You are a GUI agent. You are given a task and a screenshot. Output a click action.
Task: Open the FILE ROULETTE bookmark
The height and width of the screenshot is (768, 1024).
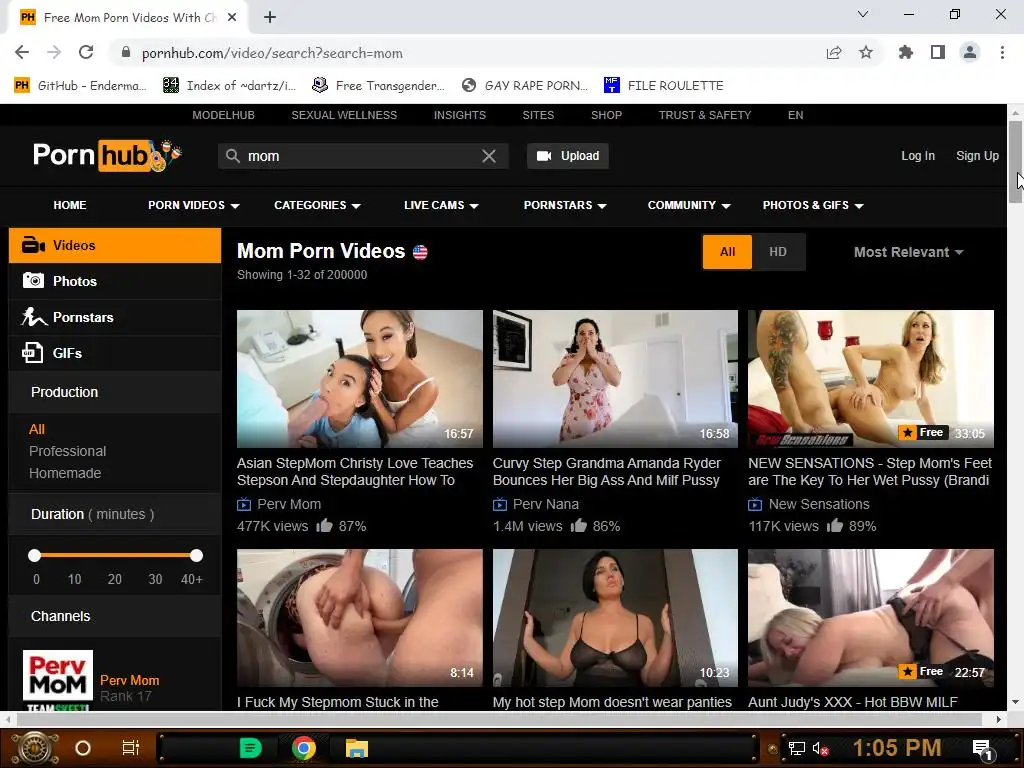(x=664, y=86)
